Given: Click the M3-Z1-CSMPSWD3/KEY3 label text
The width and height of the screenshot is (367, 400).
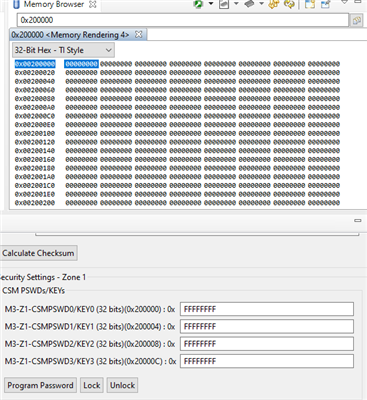Looking at the screenshot, I should coord(90,361).
